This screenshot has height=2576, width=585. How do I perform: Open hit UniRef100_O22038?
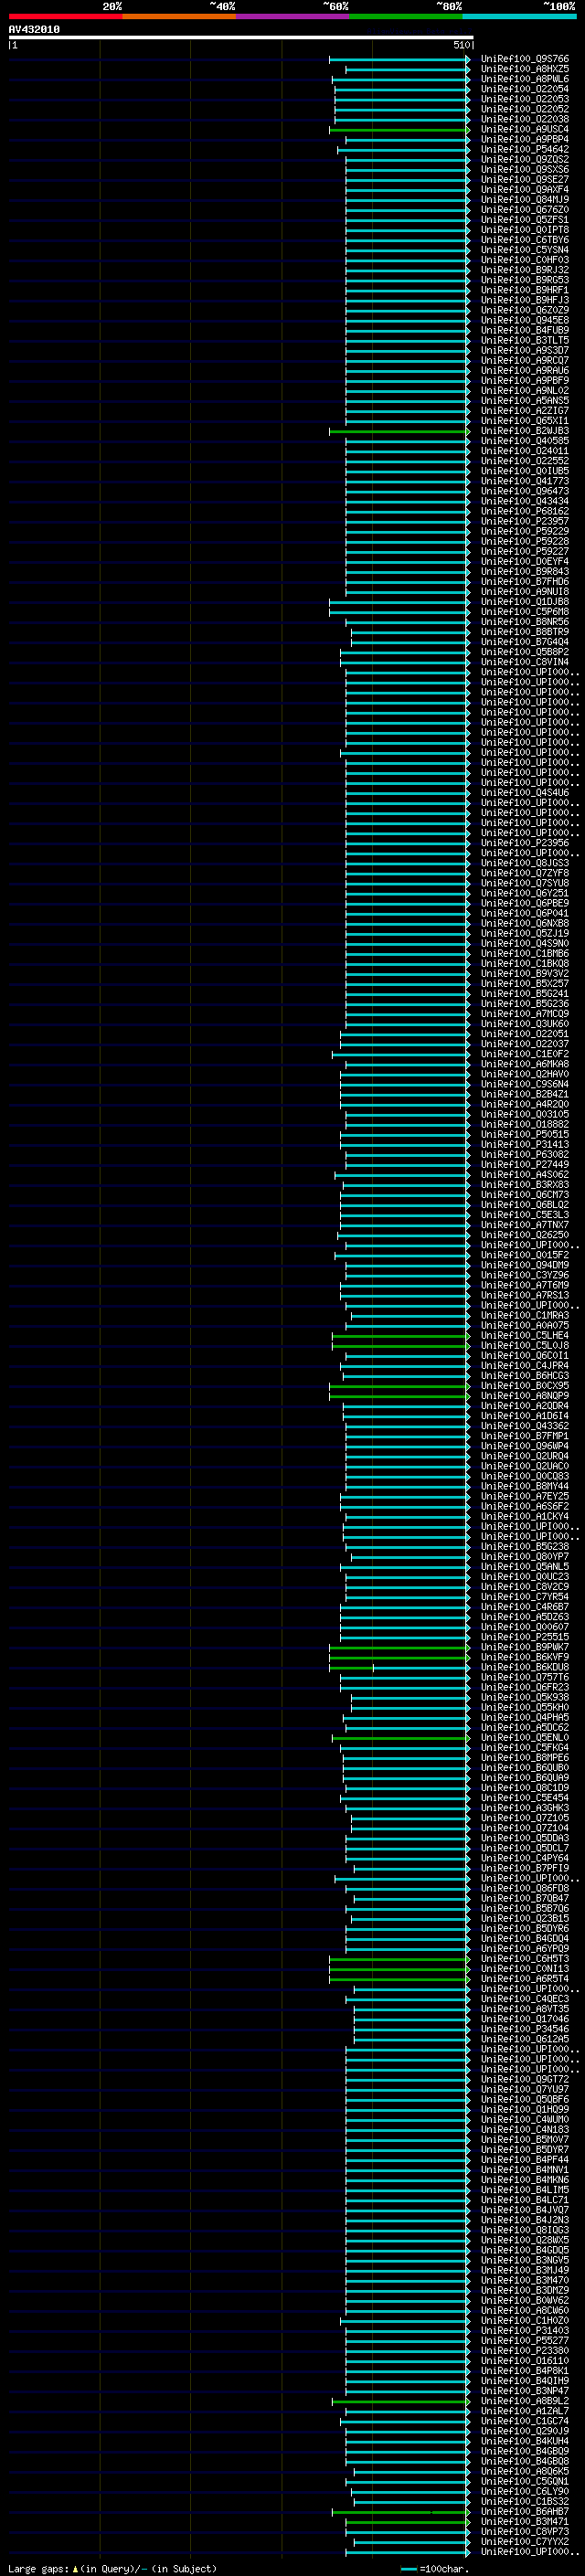point(524,120)
